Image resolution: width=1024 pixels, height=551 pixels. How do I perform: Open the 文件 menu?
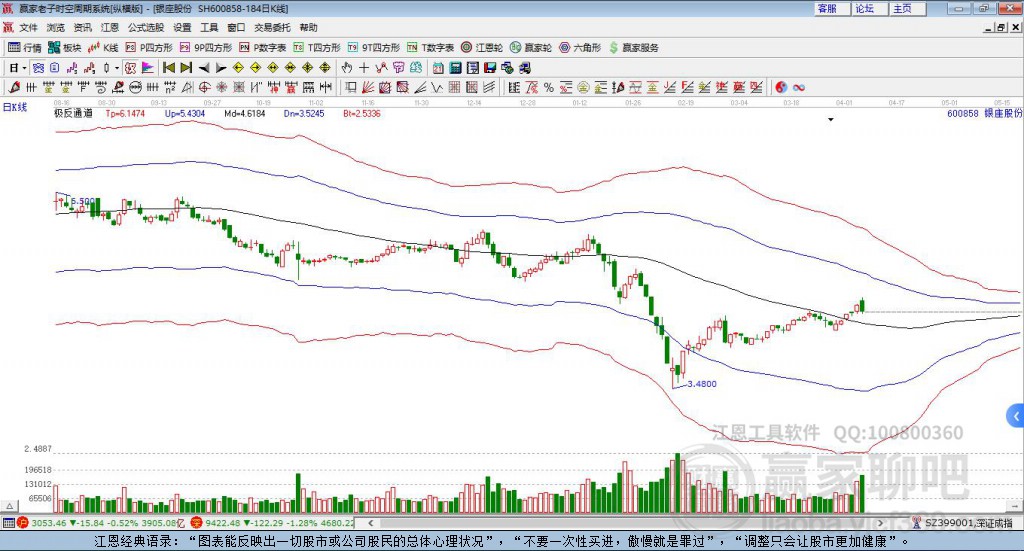tap(29, 27)
